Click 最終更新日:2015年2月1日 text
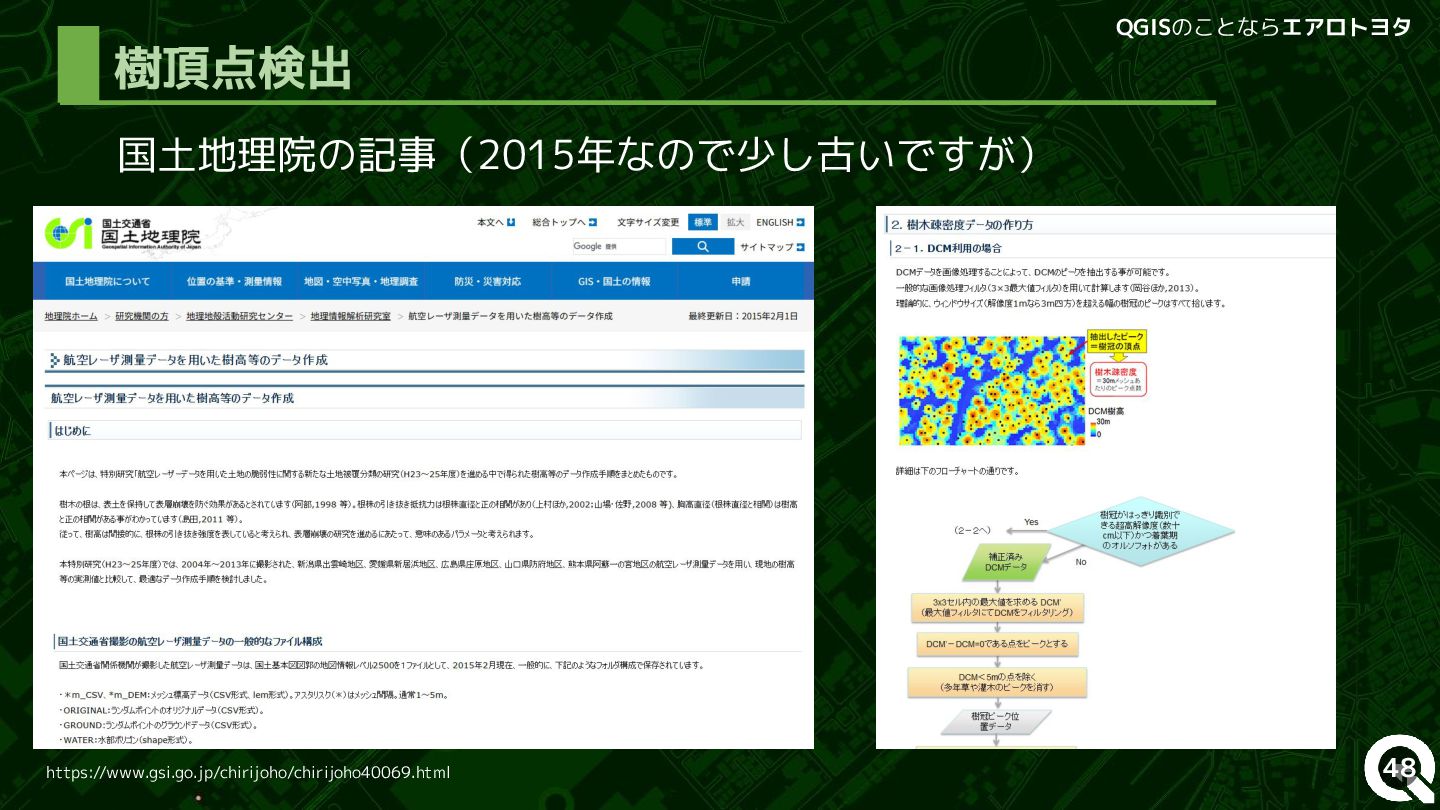1440x810 pixels. 743,315
